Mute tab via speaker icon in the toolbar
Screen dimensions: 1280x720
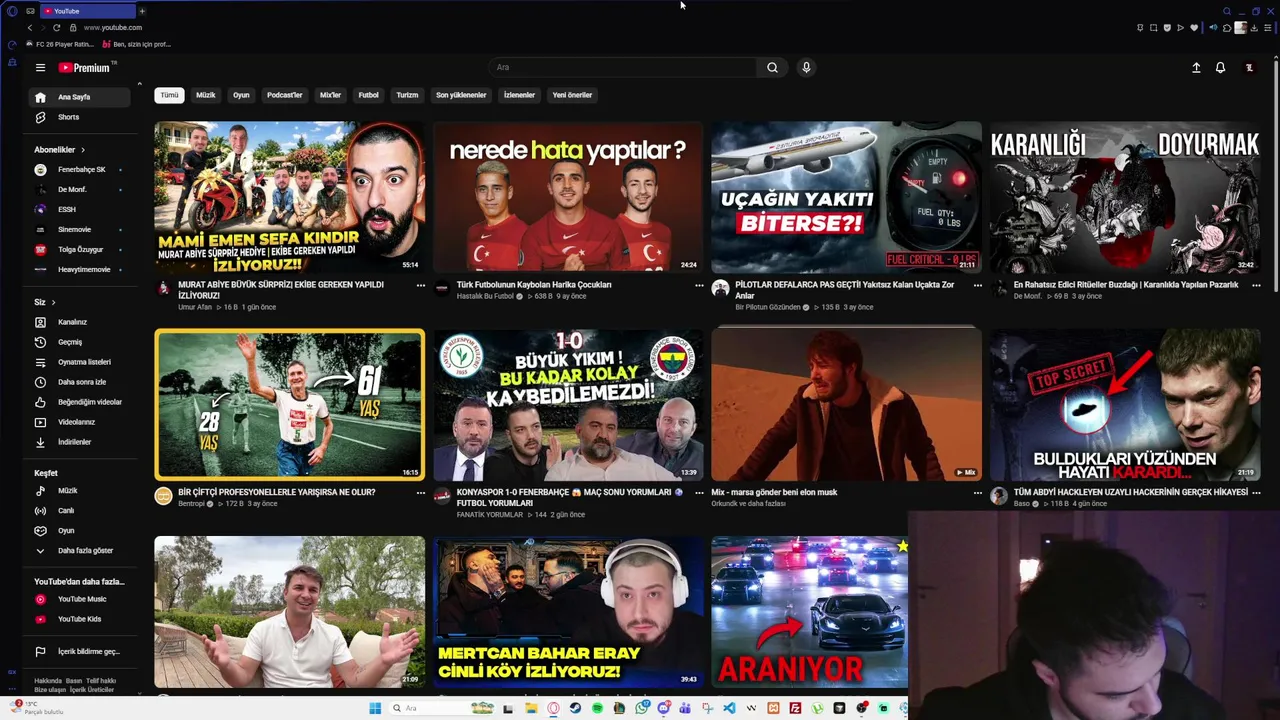(x=1213, y=28)
